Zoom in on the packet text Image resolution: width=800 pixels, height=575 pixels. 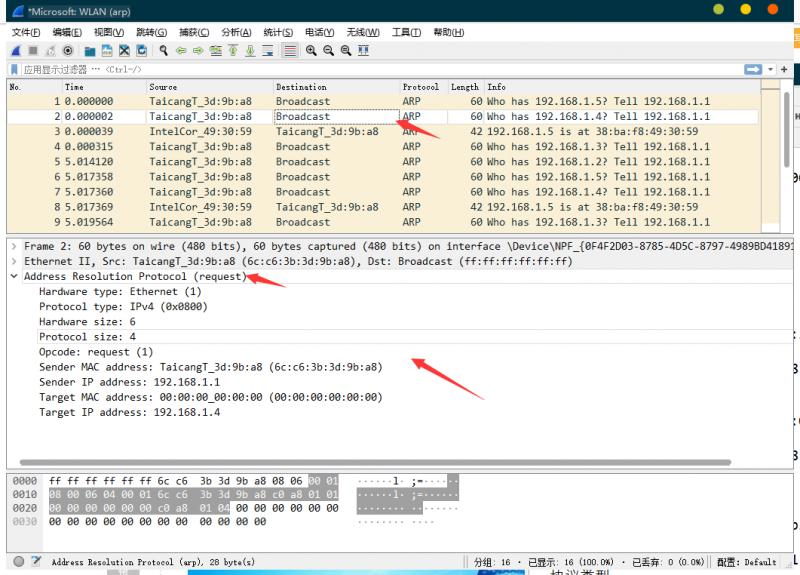(x=311, y=51)
